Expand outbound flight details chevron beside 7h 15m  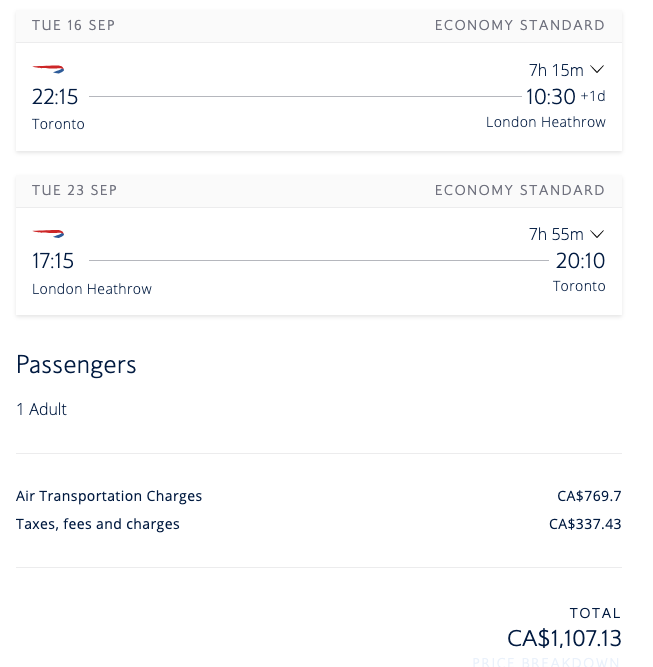pos(597,69)
